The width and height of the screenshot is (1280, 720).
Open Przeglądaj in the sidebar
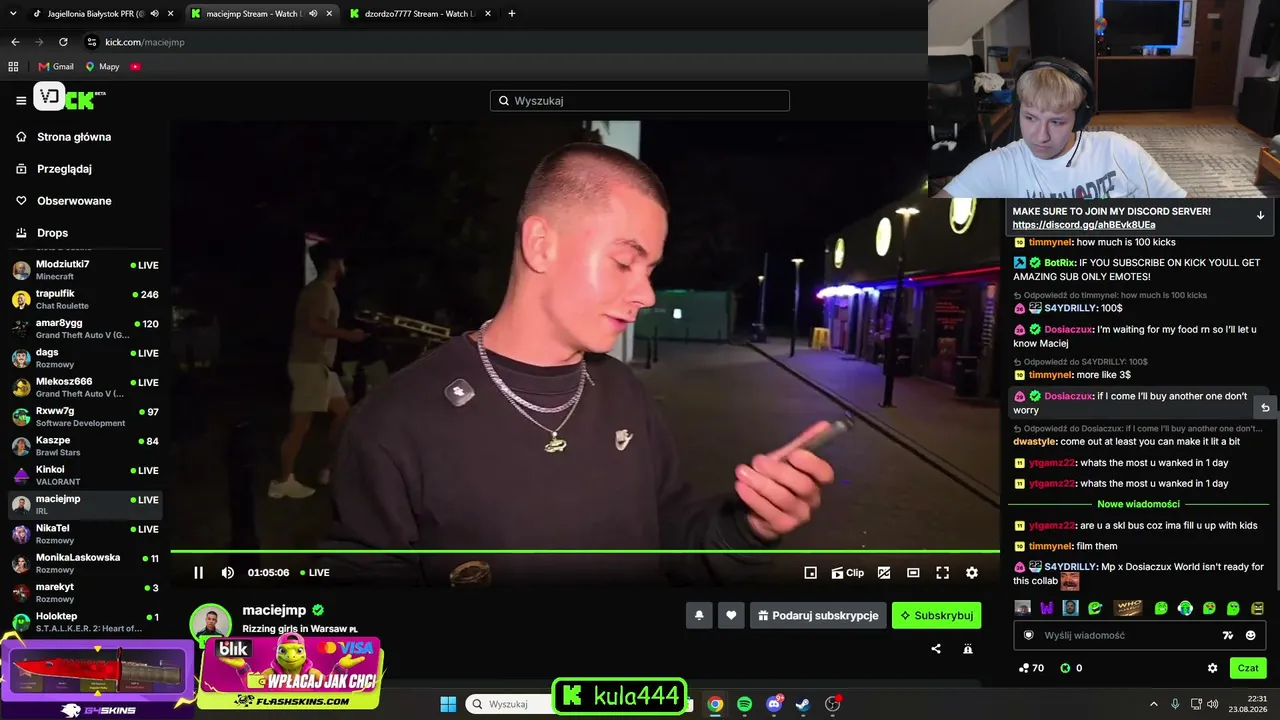click(64, 169)
